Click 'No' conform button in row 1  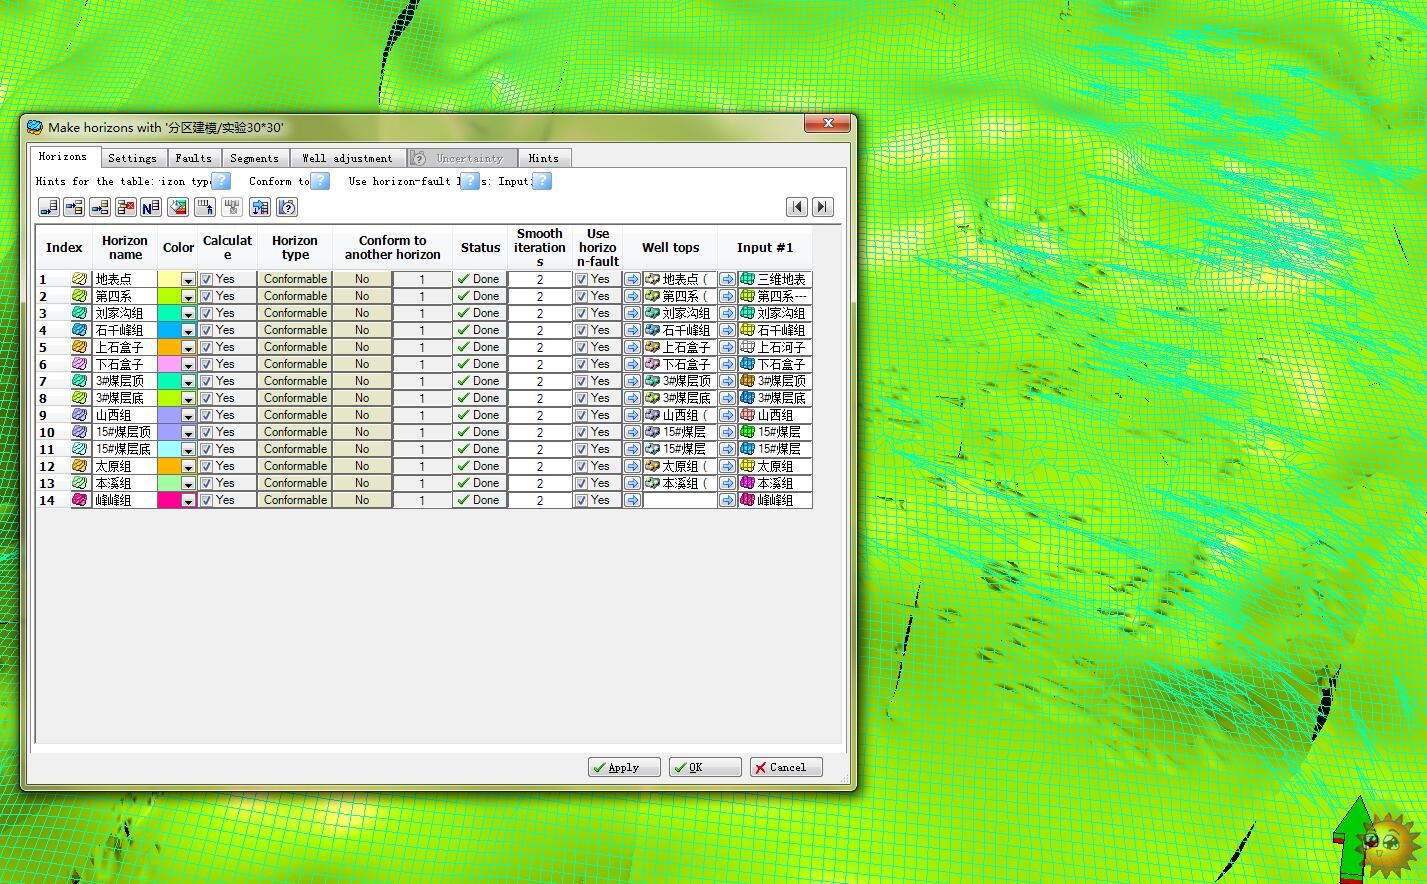point(362,279)
